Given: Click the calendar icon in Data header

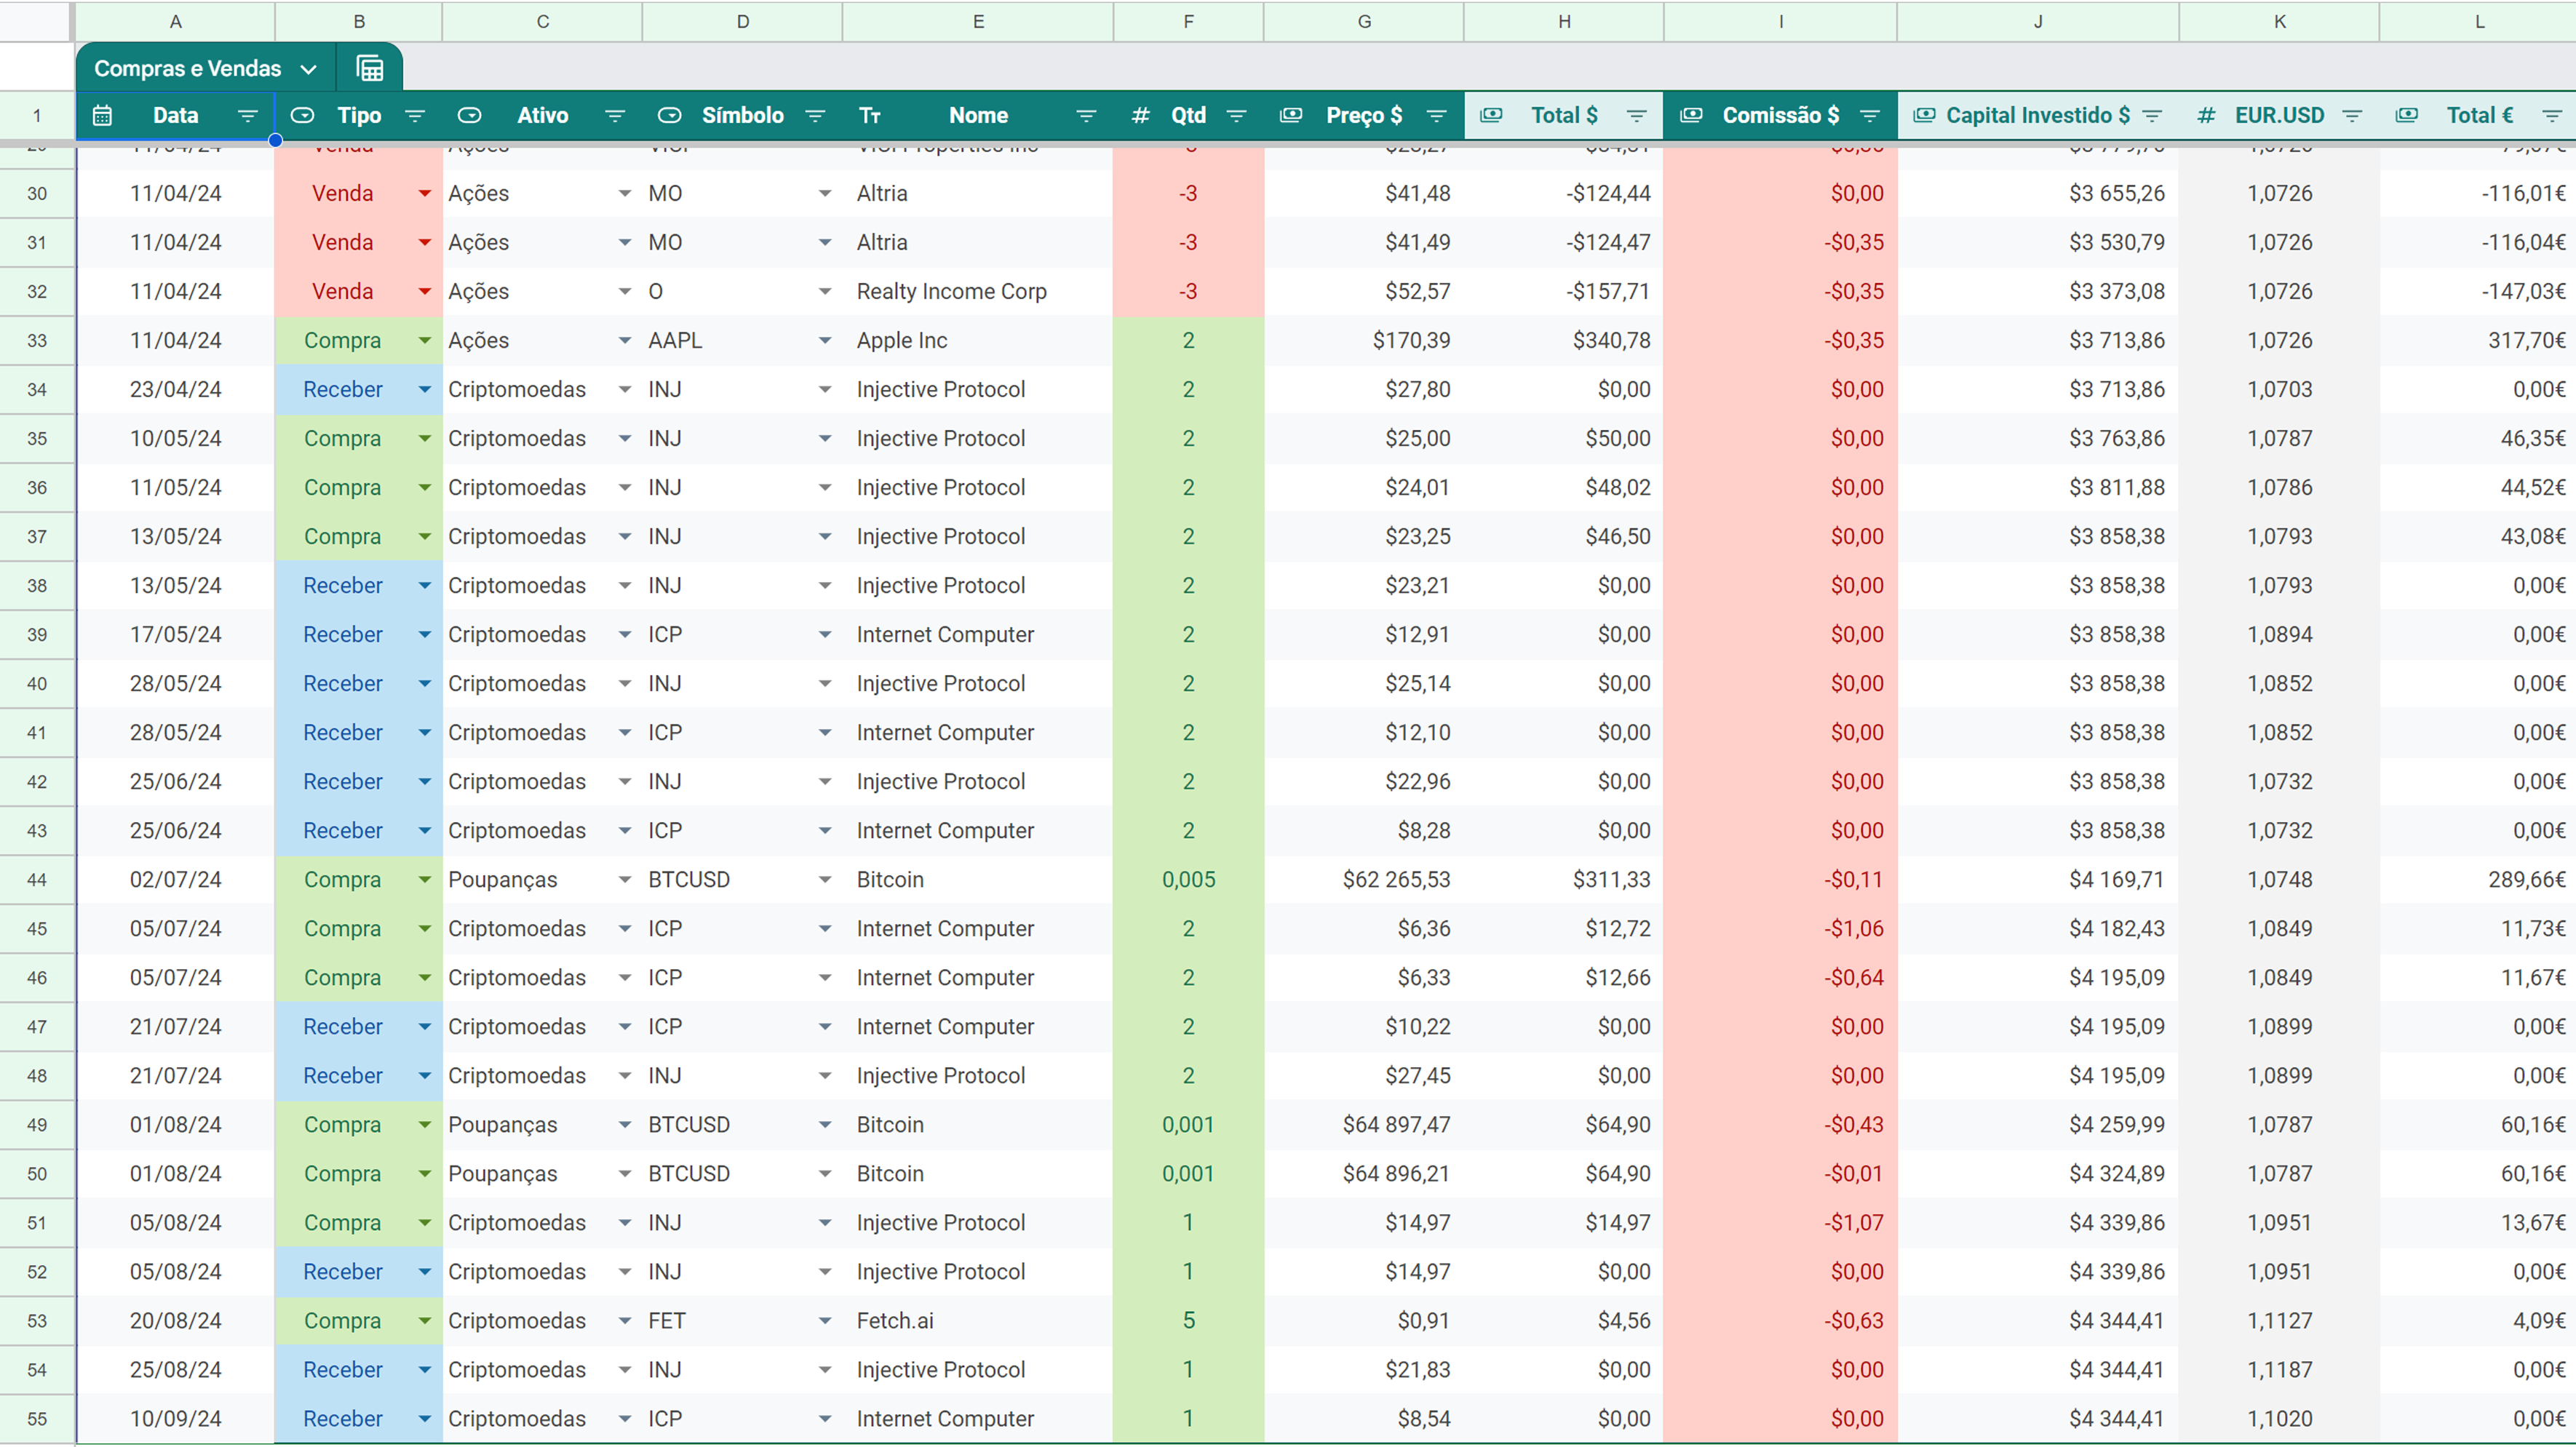Looking at the screenshot, I should tap(102, 115).
